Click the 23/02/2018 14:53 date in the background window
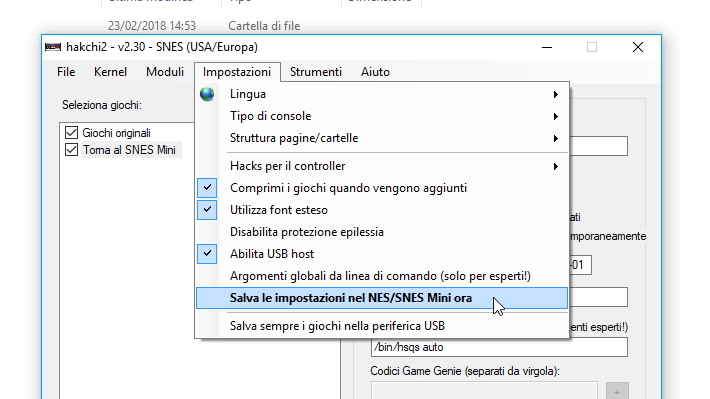The width and height of the screenshot is (710, 399). (x=152, y=26)
